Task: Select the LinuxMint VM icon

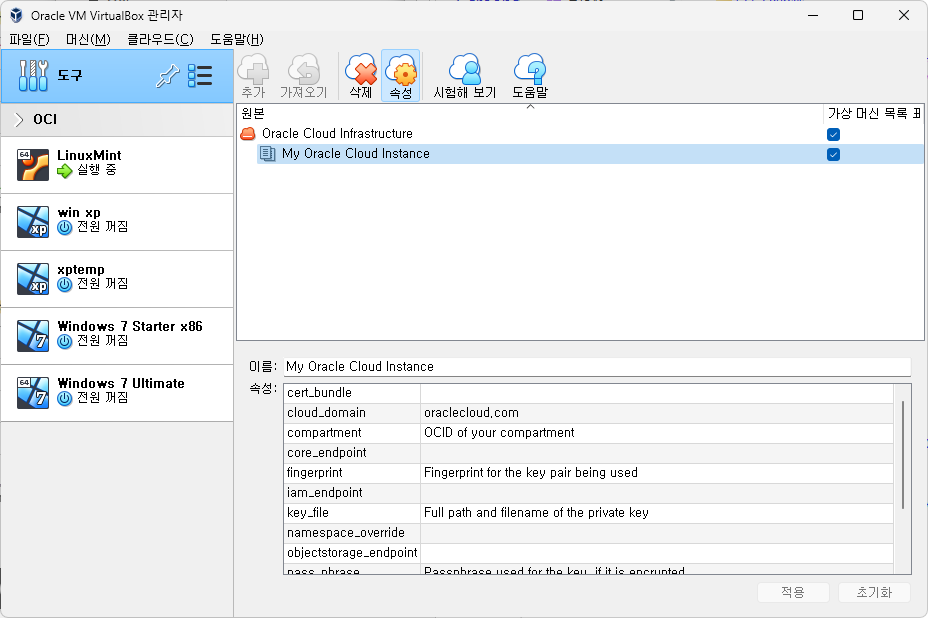Action: pos(33,165)
